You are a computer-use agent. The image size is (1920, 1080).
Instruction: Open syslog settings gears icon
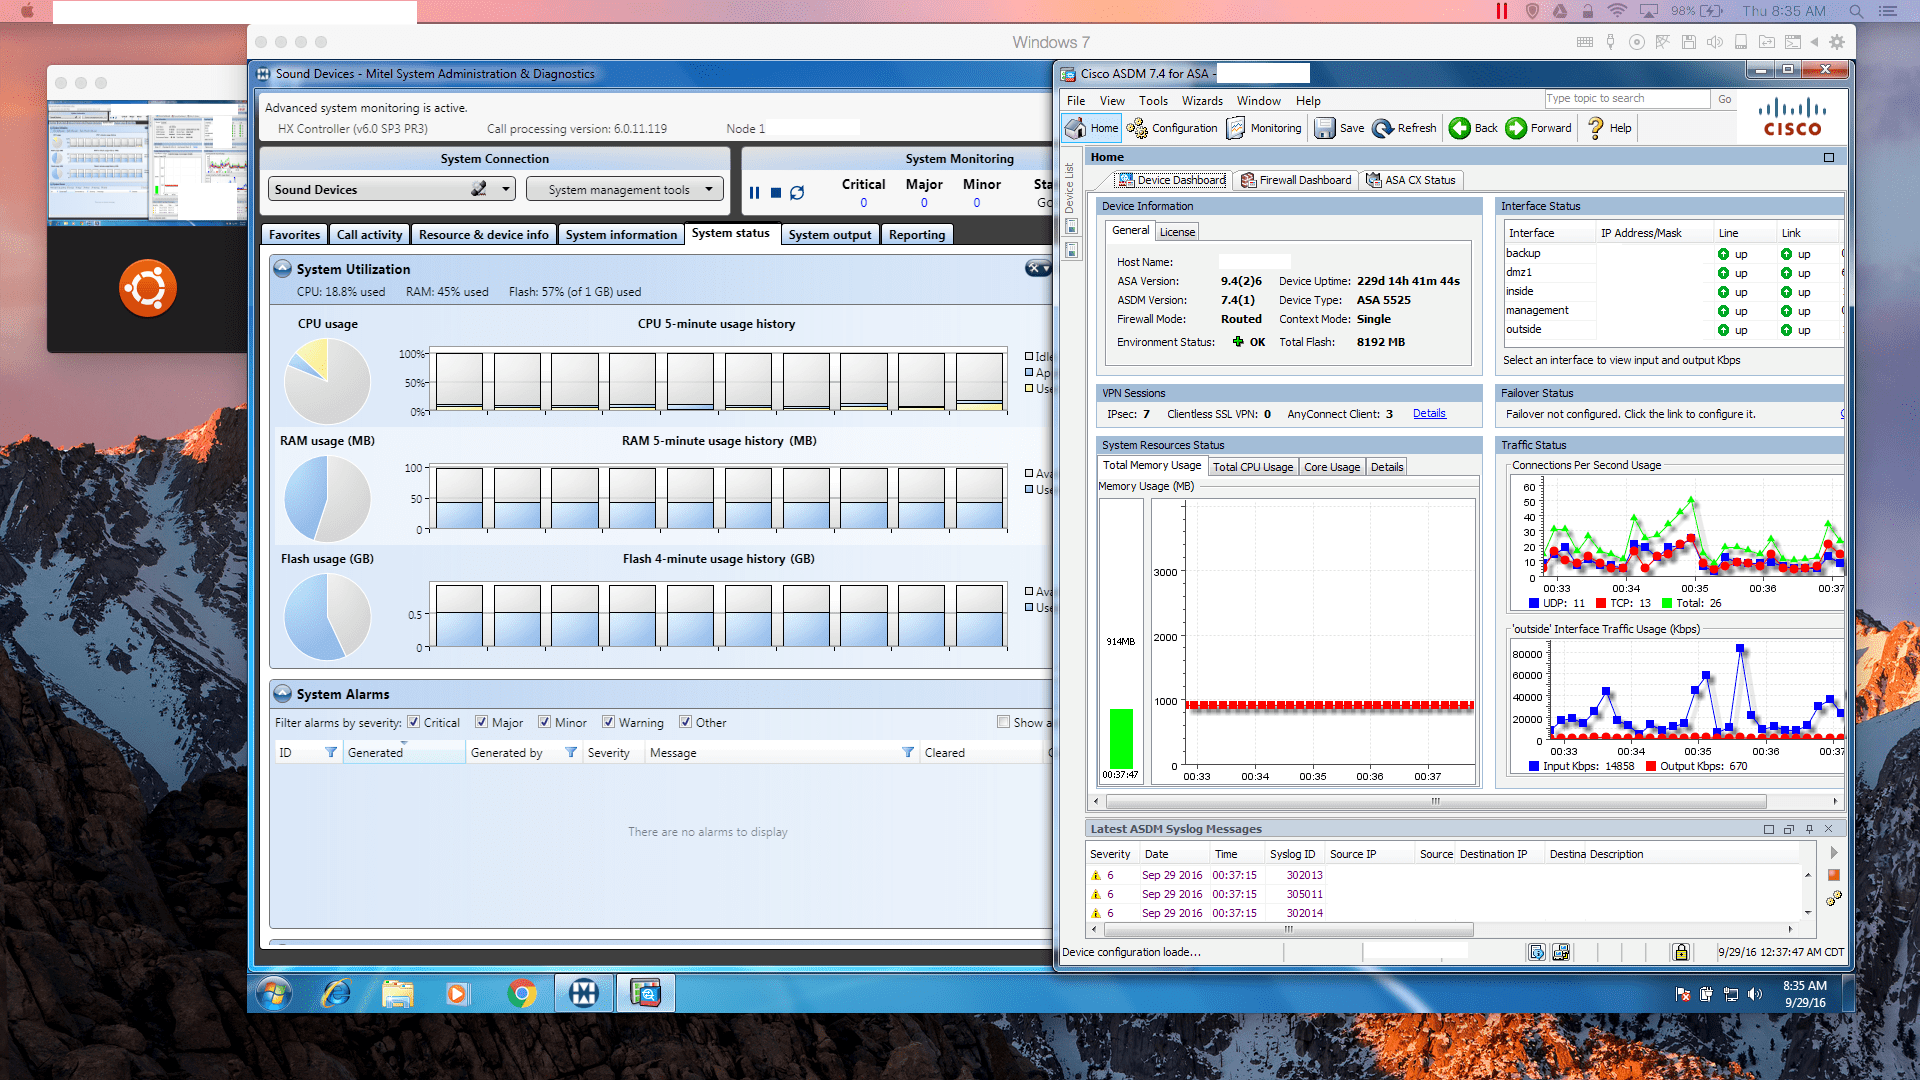pos(1834,898)
